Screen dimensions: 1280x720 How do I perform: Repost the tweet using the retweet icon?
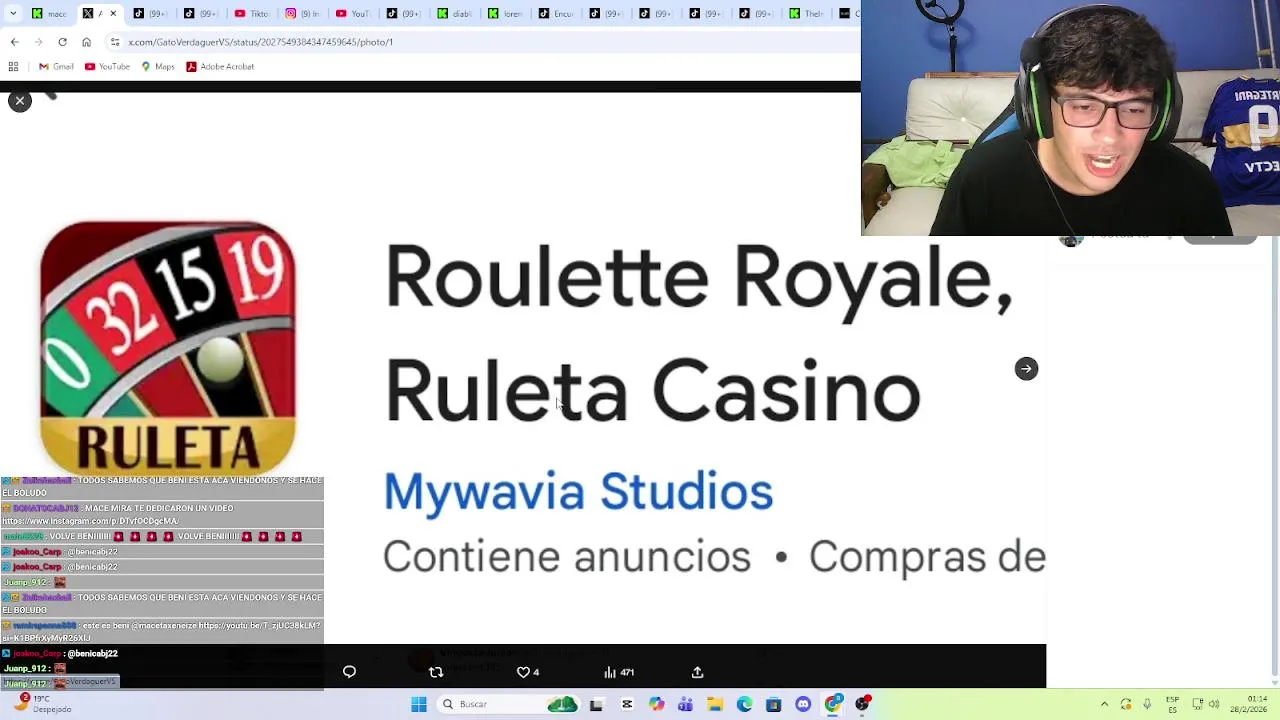[436, 672]
